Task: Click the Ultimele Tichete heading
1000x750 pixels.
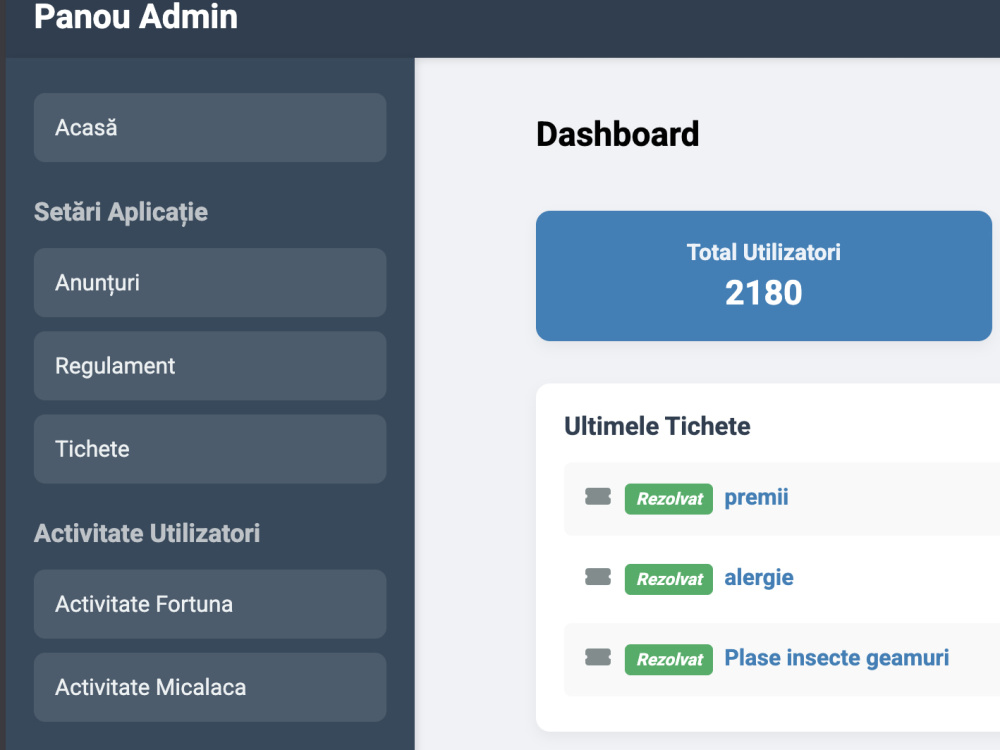Action: (x=657, y=426)
